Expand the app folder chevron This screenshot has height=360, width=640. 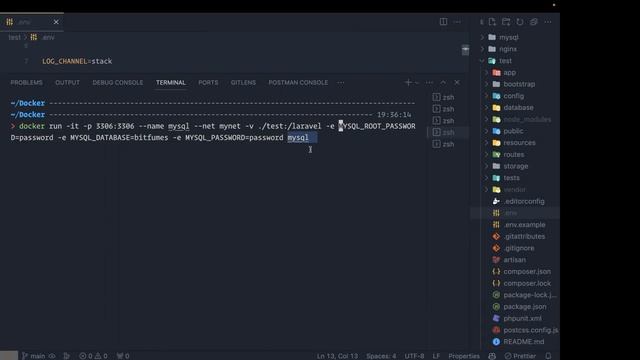pyautogui.click(x=486, y=73)
